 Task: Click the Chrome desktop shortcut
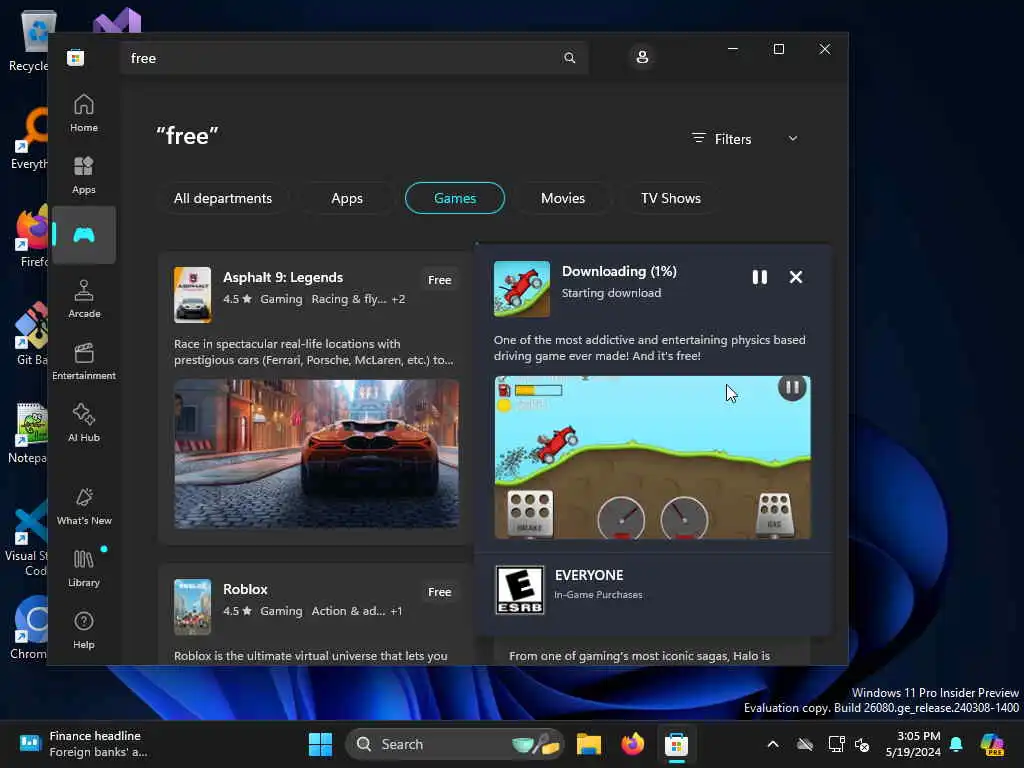(29, 628)
